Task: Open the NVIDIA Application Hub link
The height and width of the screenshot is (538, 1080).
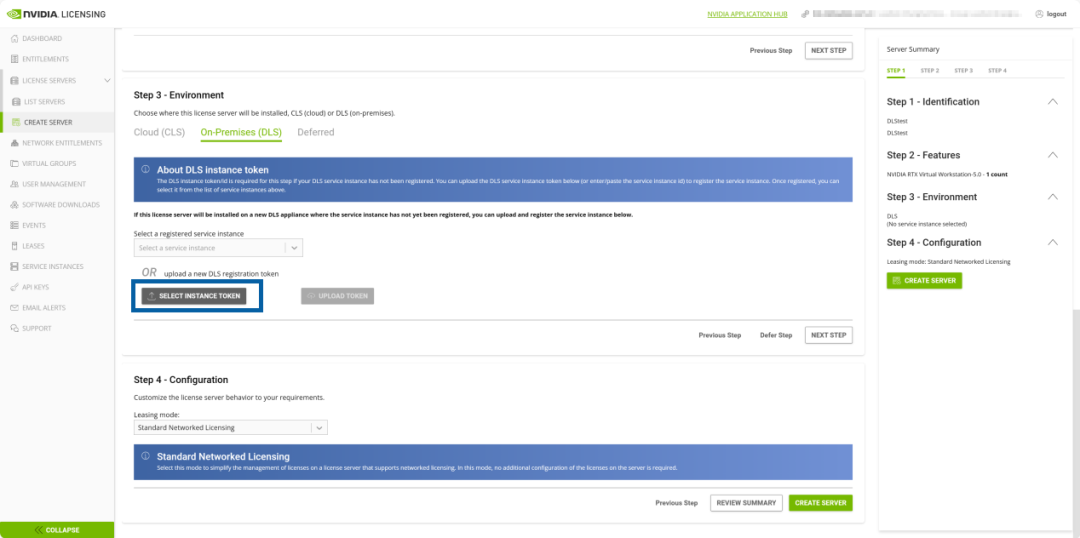Action: pos(747,14)
